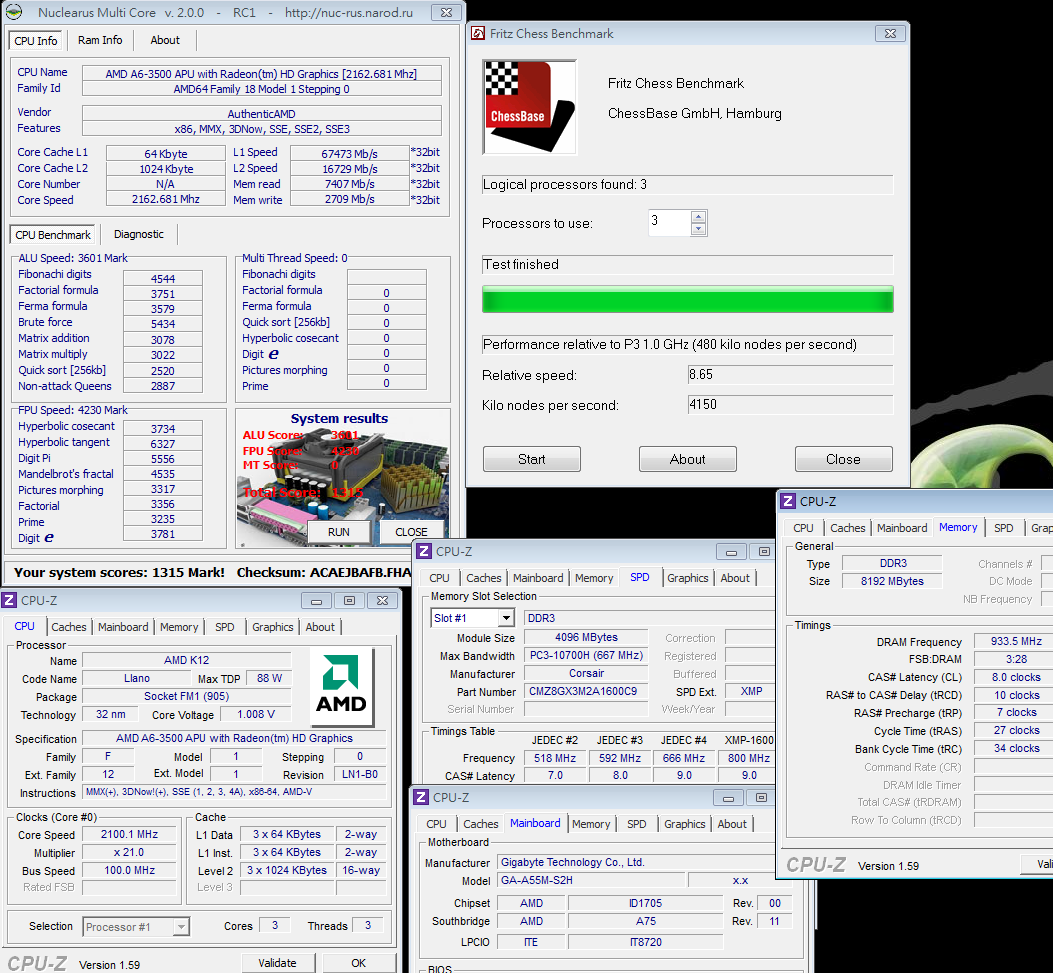The height and width of the screenshot is (973, 1053).
Task: Click the Core Speed value 2100.1 MHz
Action: coord(129,834)
